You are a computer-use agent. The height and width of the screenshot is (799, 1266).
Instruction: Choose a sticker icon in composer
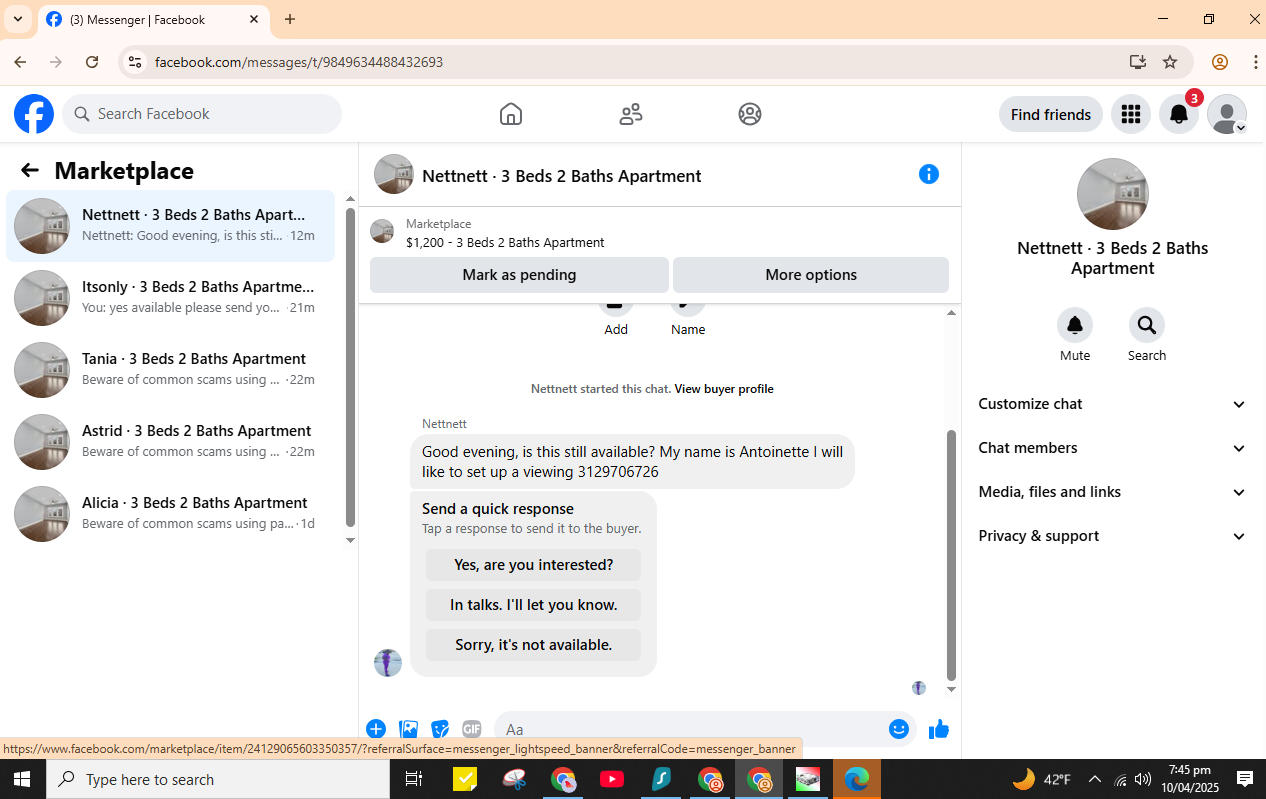[440, 729]
